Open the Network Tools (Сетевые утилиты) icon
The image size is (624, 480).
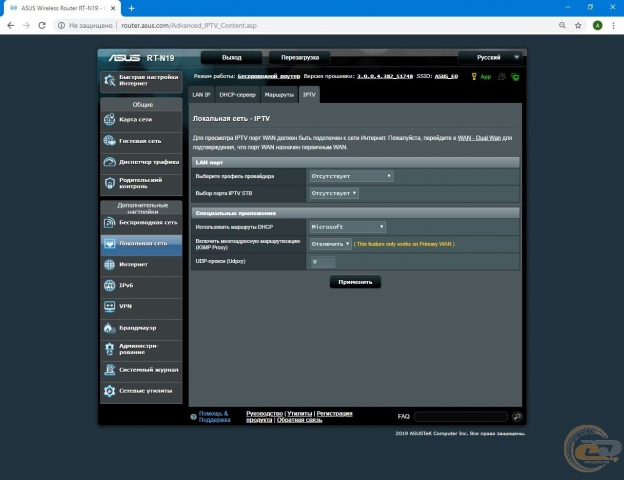pyautogui.click(x=109, y=391)
